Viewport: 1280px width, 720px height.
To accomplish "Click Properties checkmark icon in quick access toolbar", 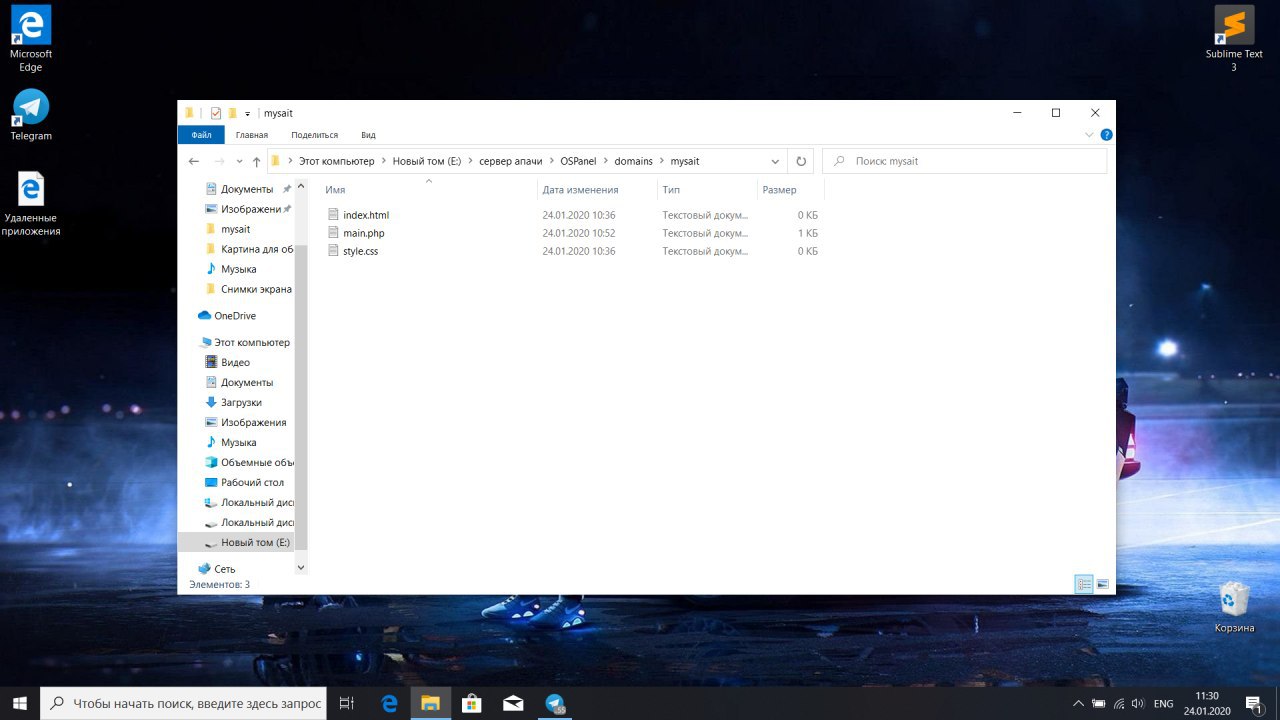I will pyautogui.click(x=215, y=113).
